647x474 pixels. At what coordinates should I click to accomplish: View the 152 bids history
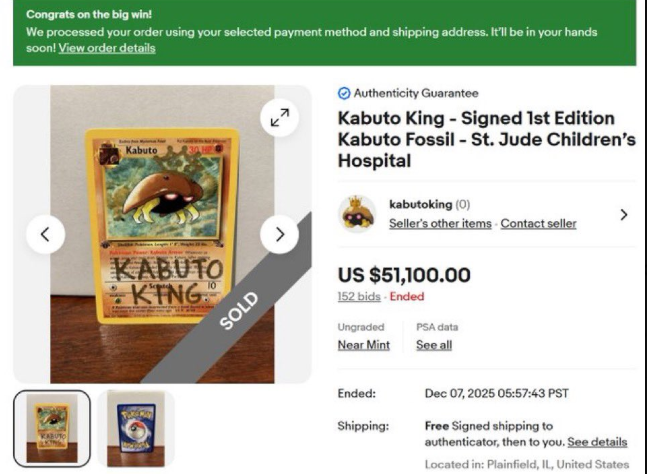point(360,296)
